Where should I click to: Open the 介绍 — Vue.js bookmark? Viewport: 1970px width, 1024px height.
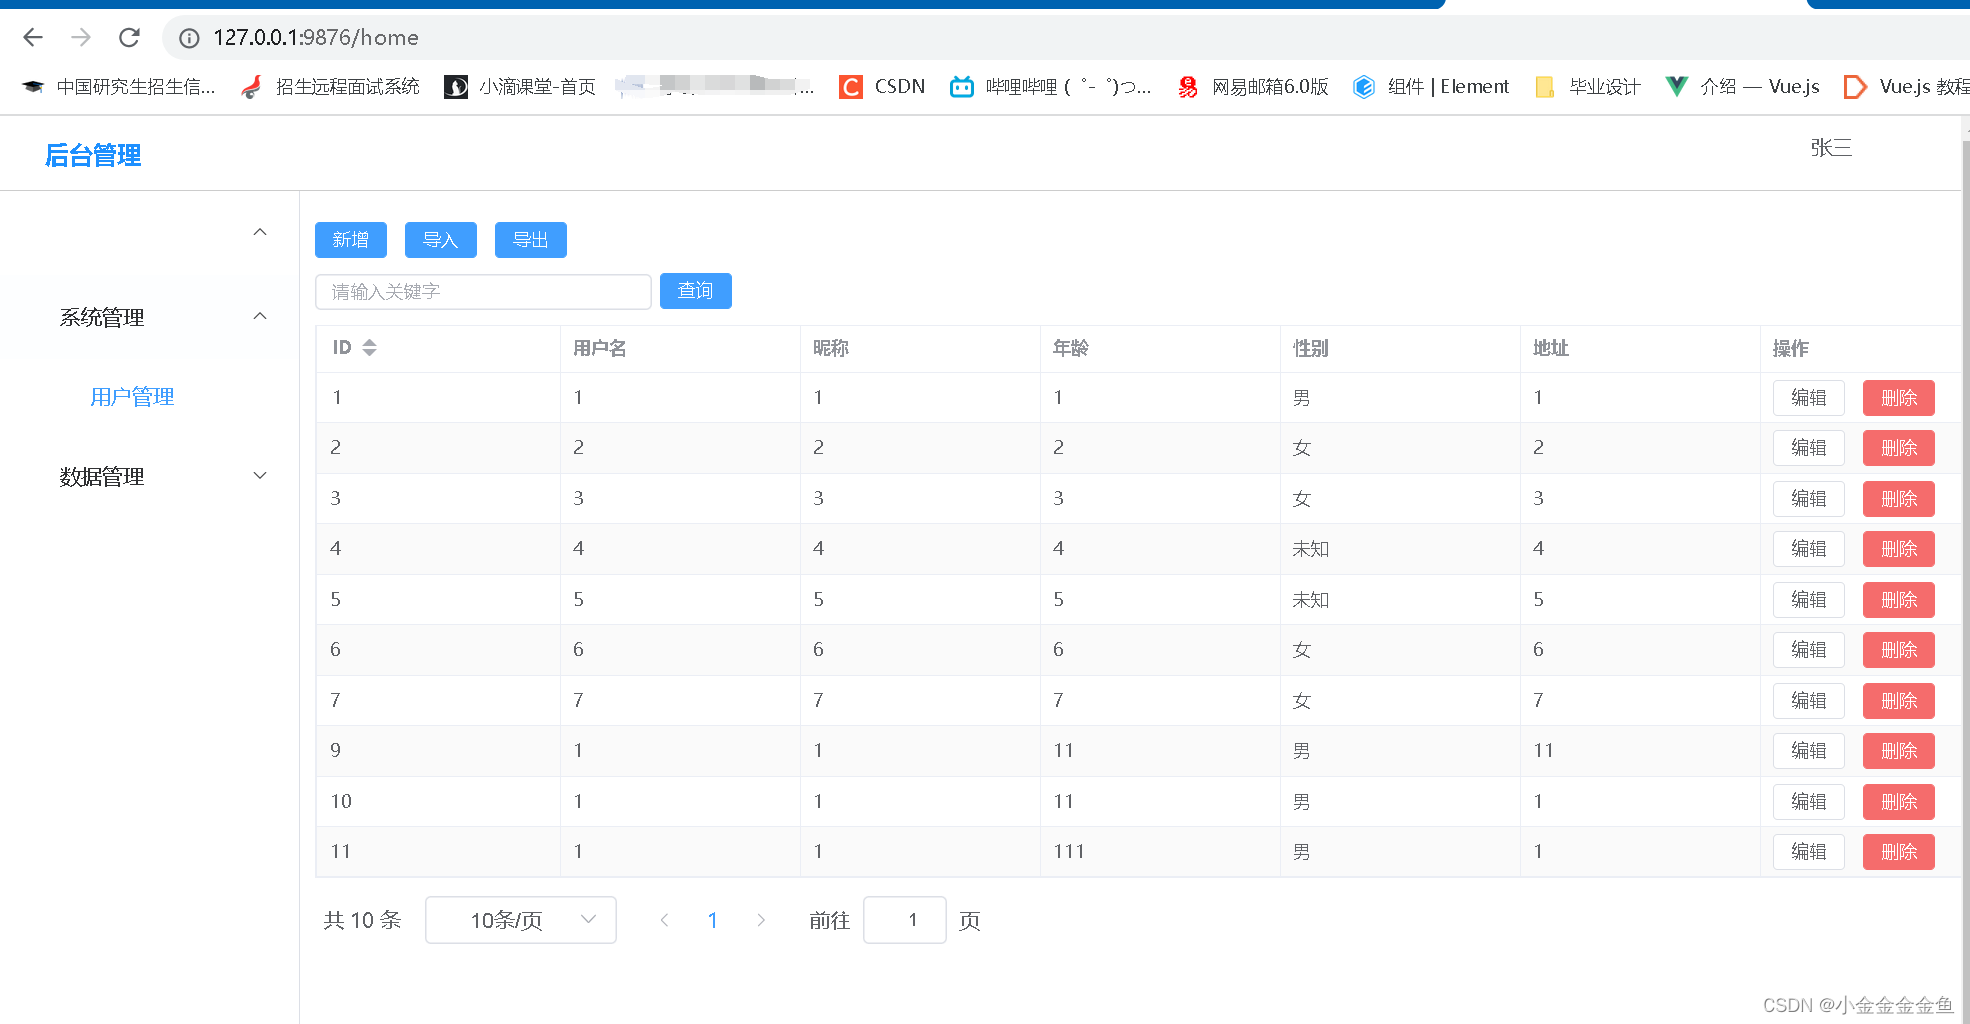(x=1743, y=87)
